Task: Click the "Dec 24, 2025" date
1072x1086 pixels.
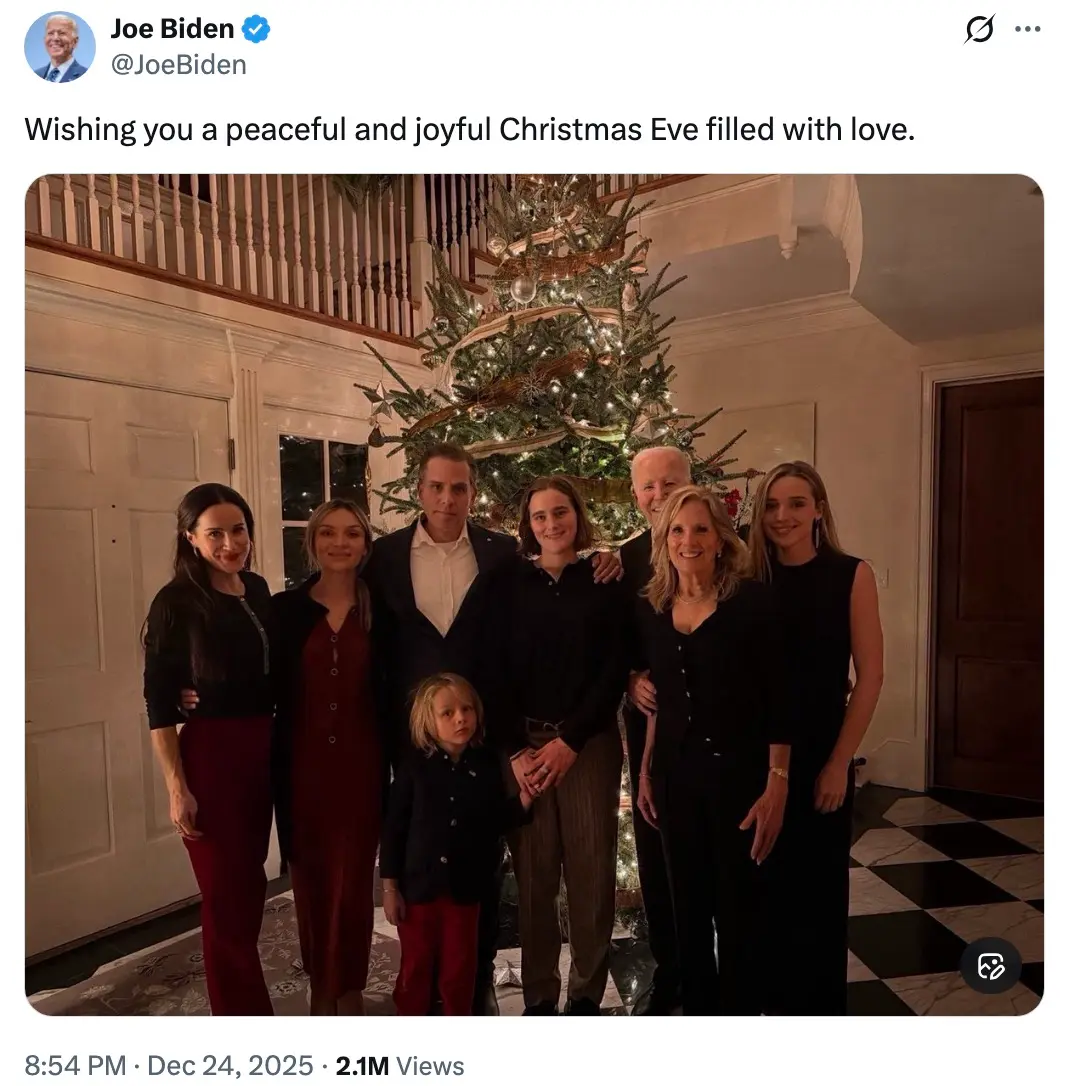Action: point(230,1066)
